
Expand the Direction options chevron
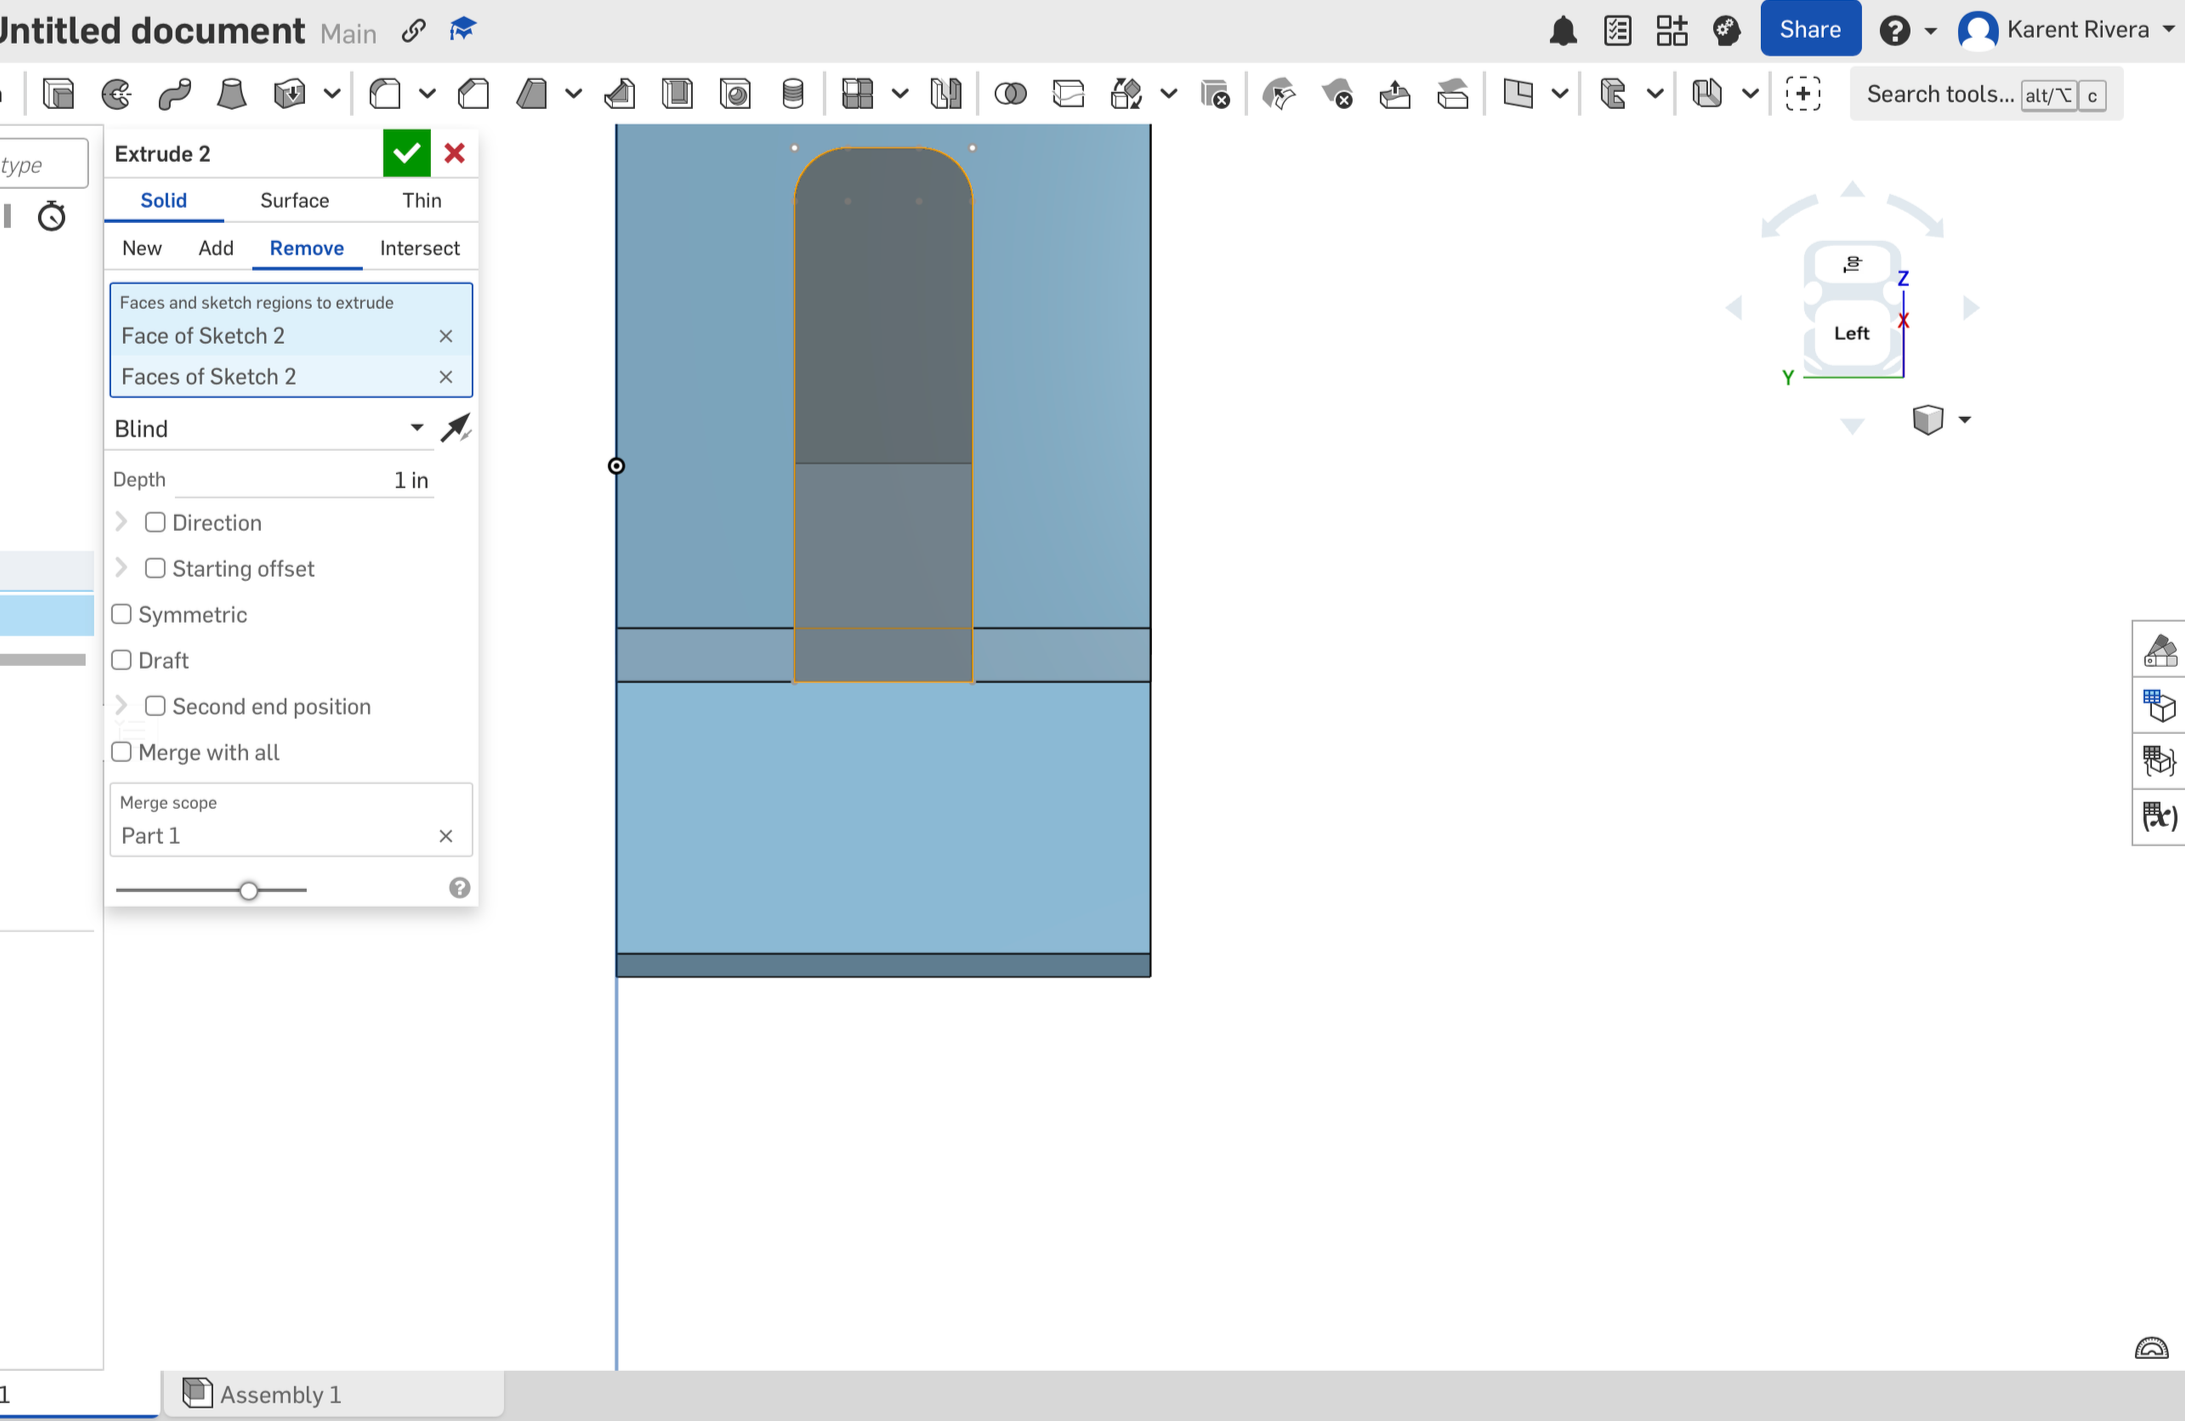122,522
